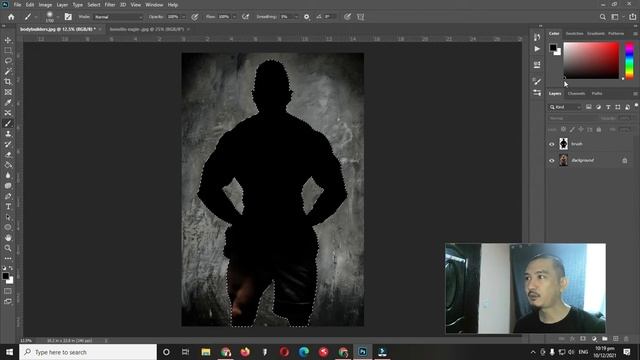
Task: Select the Hand tool
Action: (x=8, y=238)
